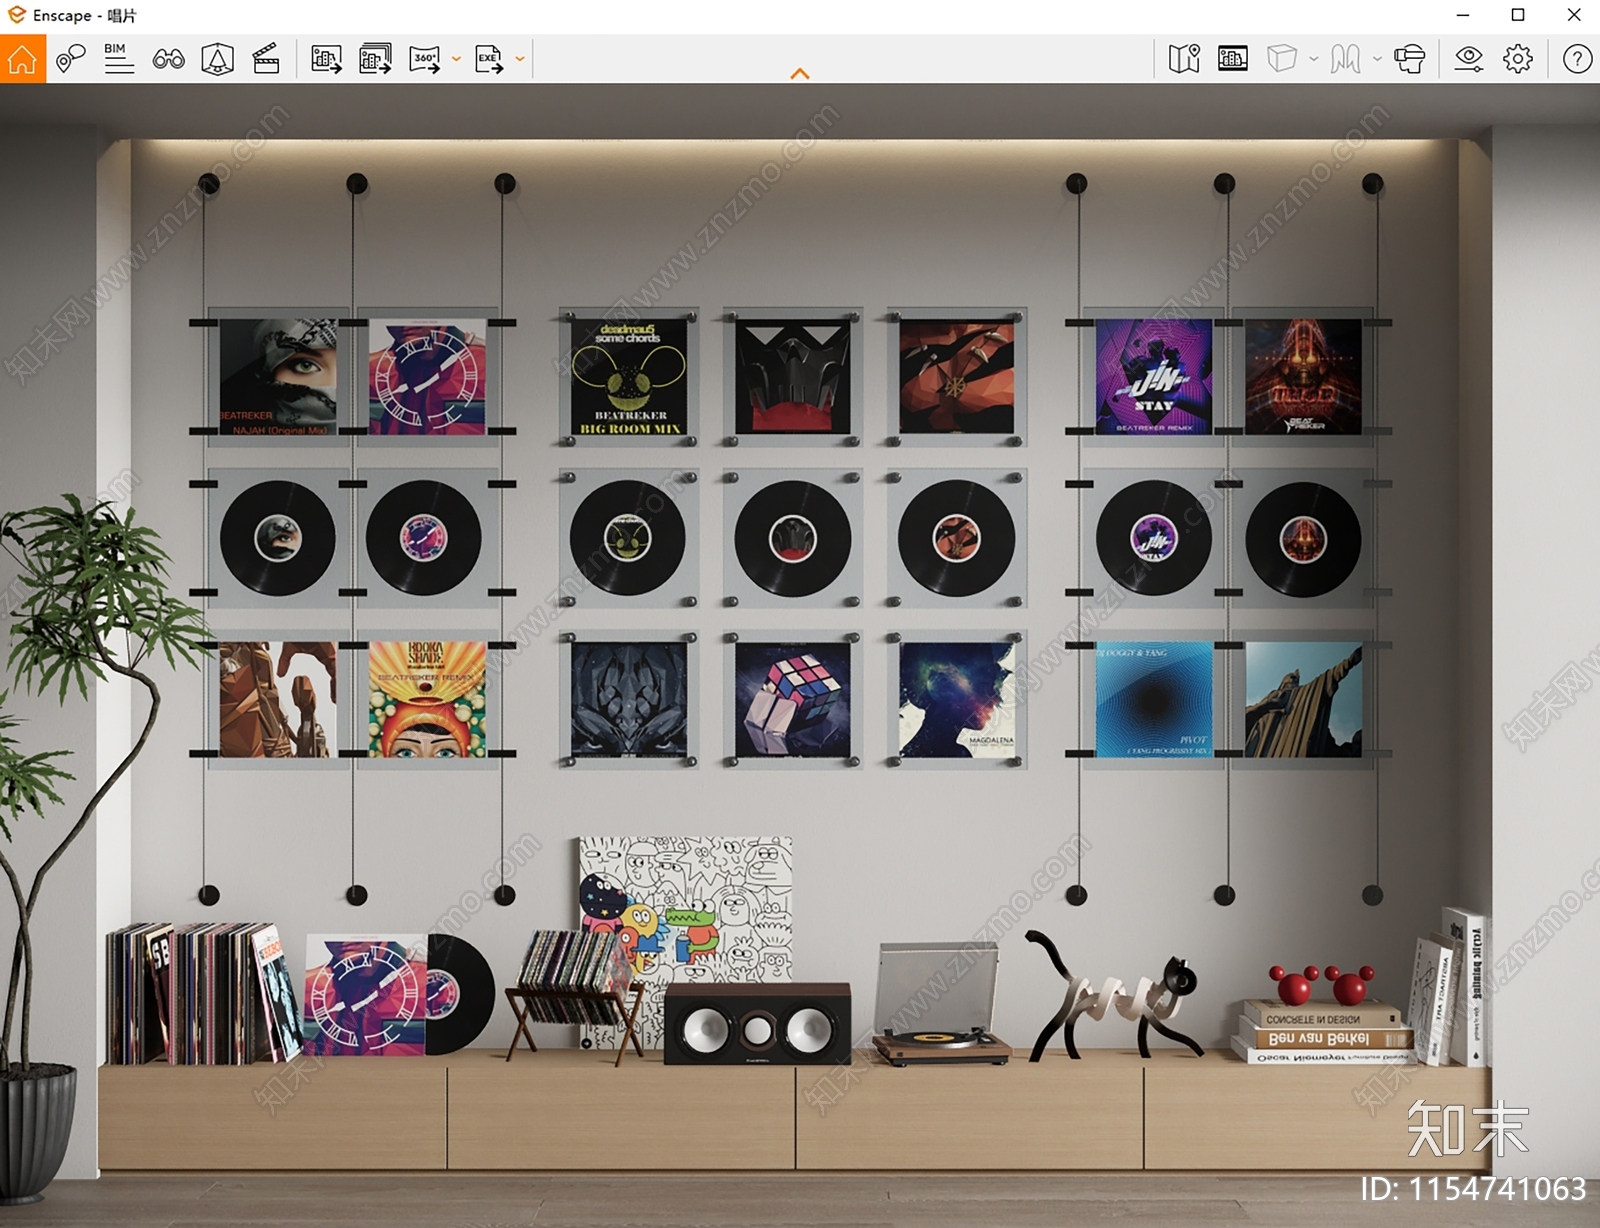Enable the VR Headset mode
Image resolution: width=1600 pixels, height=1228 pixels.
coord(1410,59)
